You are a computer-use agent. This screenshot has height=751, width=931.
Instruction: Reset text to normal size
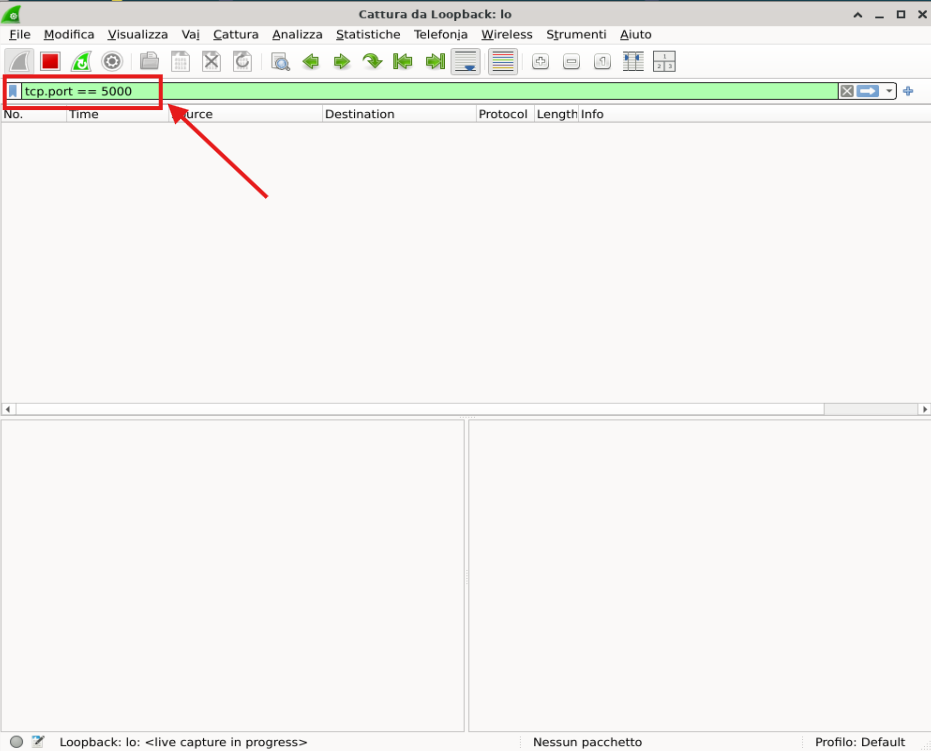tap(602, 61)
